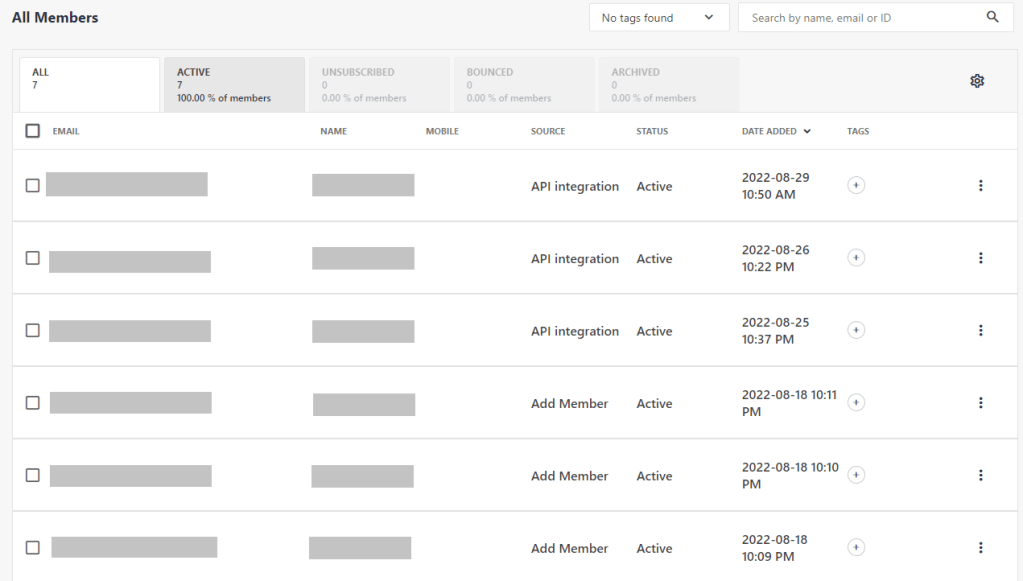Screen dimensions: 1023x581
Task: Tick checkbox for the 2022-08-18 10:11 PM row
Action: 33,403
